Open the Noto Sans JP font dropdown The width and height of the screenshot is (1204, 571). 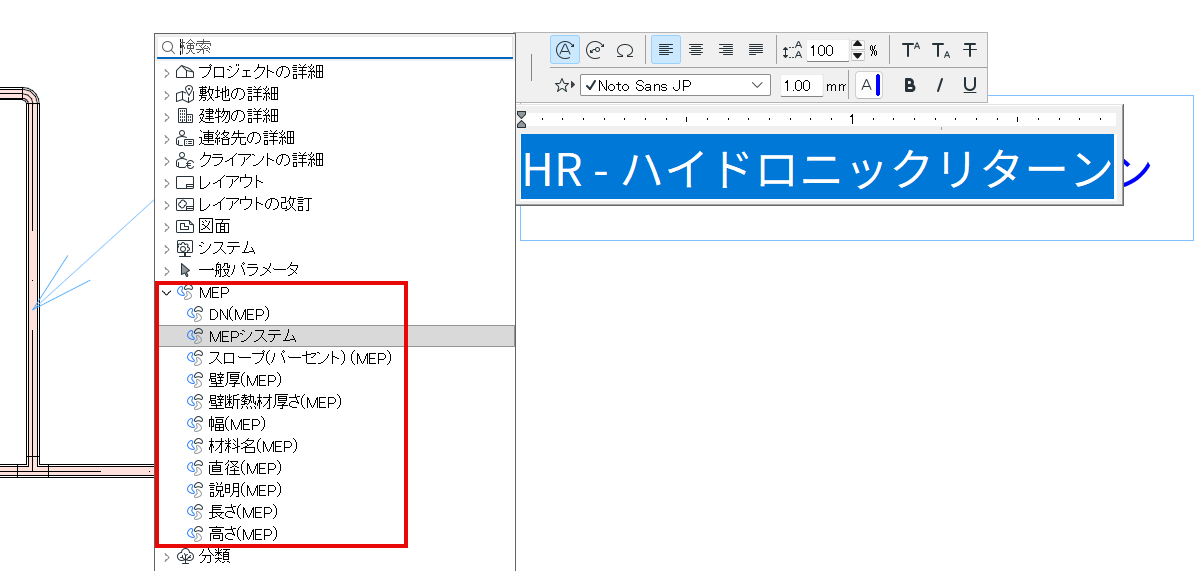coord(675,85)
